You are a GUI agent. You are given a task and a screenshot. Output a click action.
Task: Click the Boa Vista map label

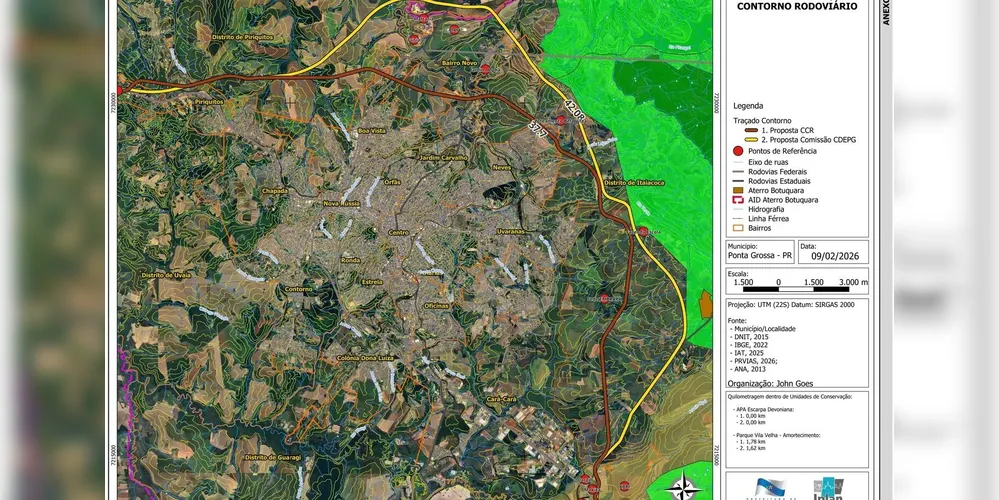pyautogui.click(x=373, y=131)
